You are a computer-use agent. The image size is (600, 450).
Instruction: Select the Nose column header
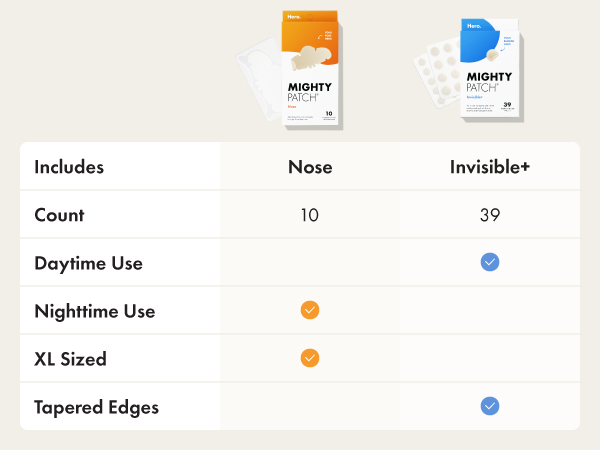tap(310, 167)
